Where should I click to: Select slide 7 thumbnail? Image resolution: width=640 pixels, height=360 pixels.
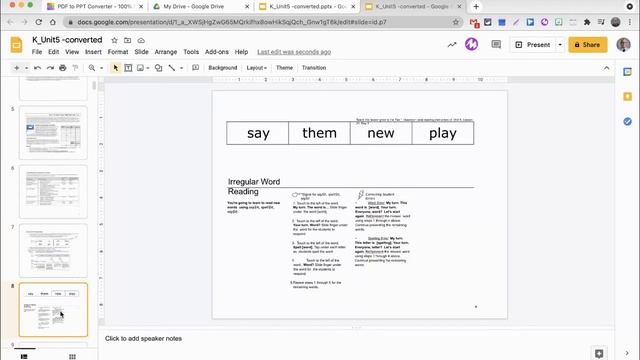[53, 251]
